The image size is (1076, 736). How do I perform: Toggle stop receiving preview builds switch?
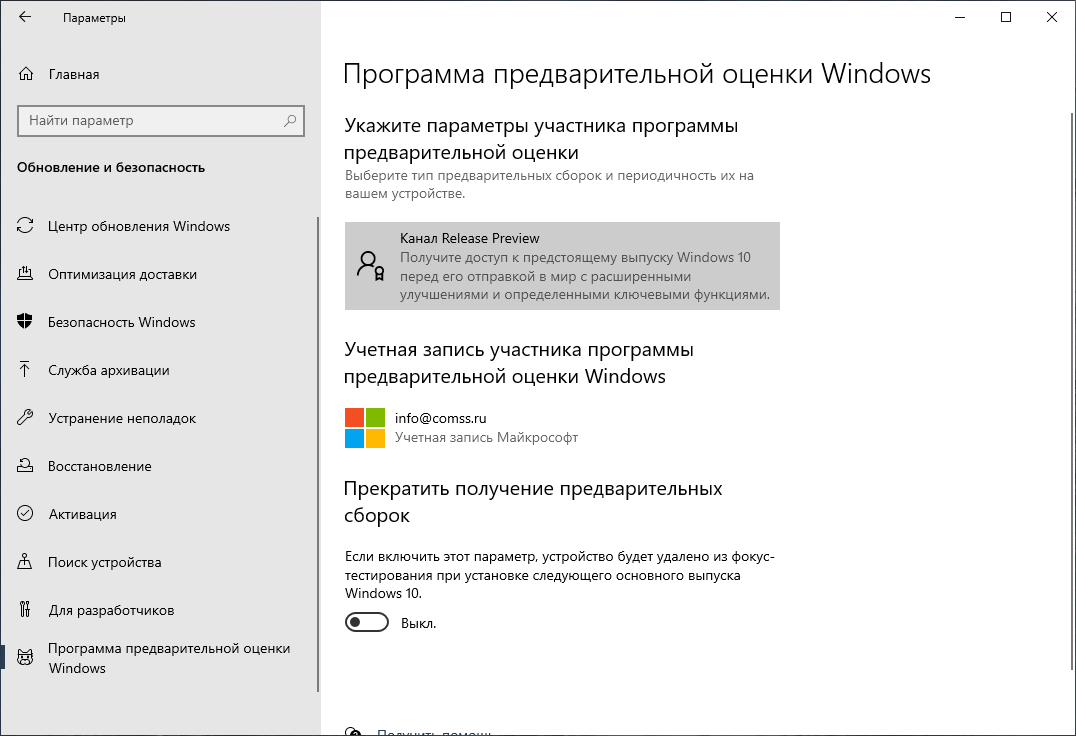(x=366, y=623)
